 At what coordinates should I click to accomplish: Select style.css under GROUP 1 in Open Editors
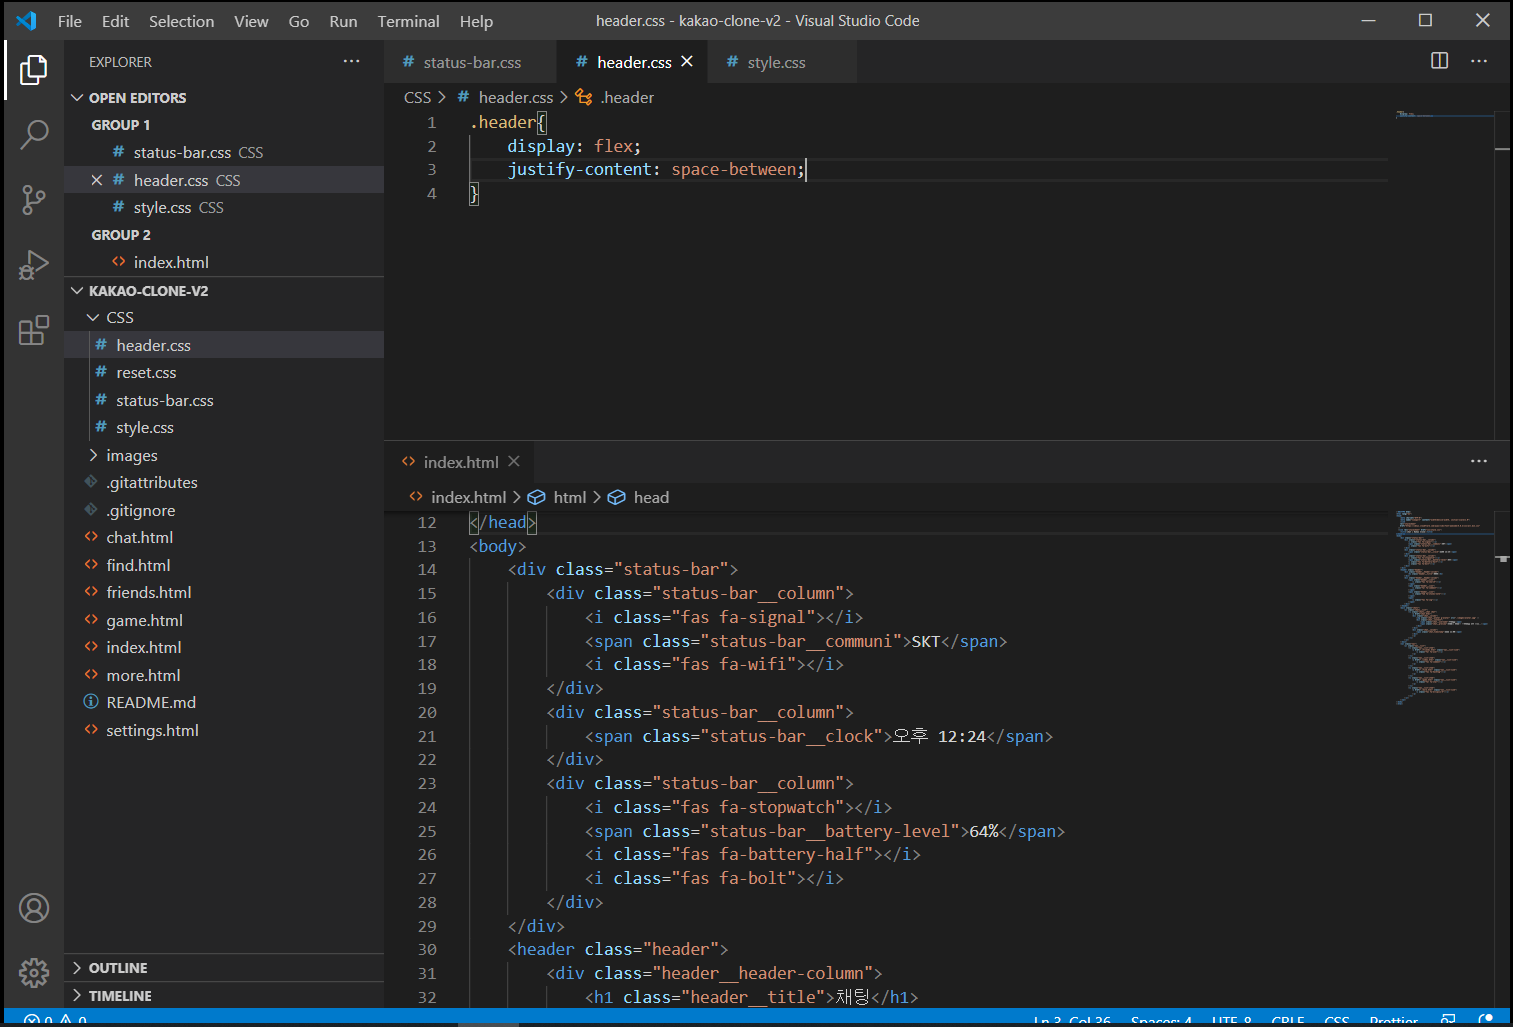(224, 207)
